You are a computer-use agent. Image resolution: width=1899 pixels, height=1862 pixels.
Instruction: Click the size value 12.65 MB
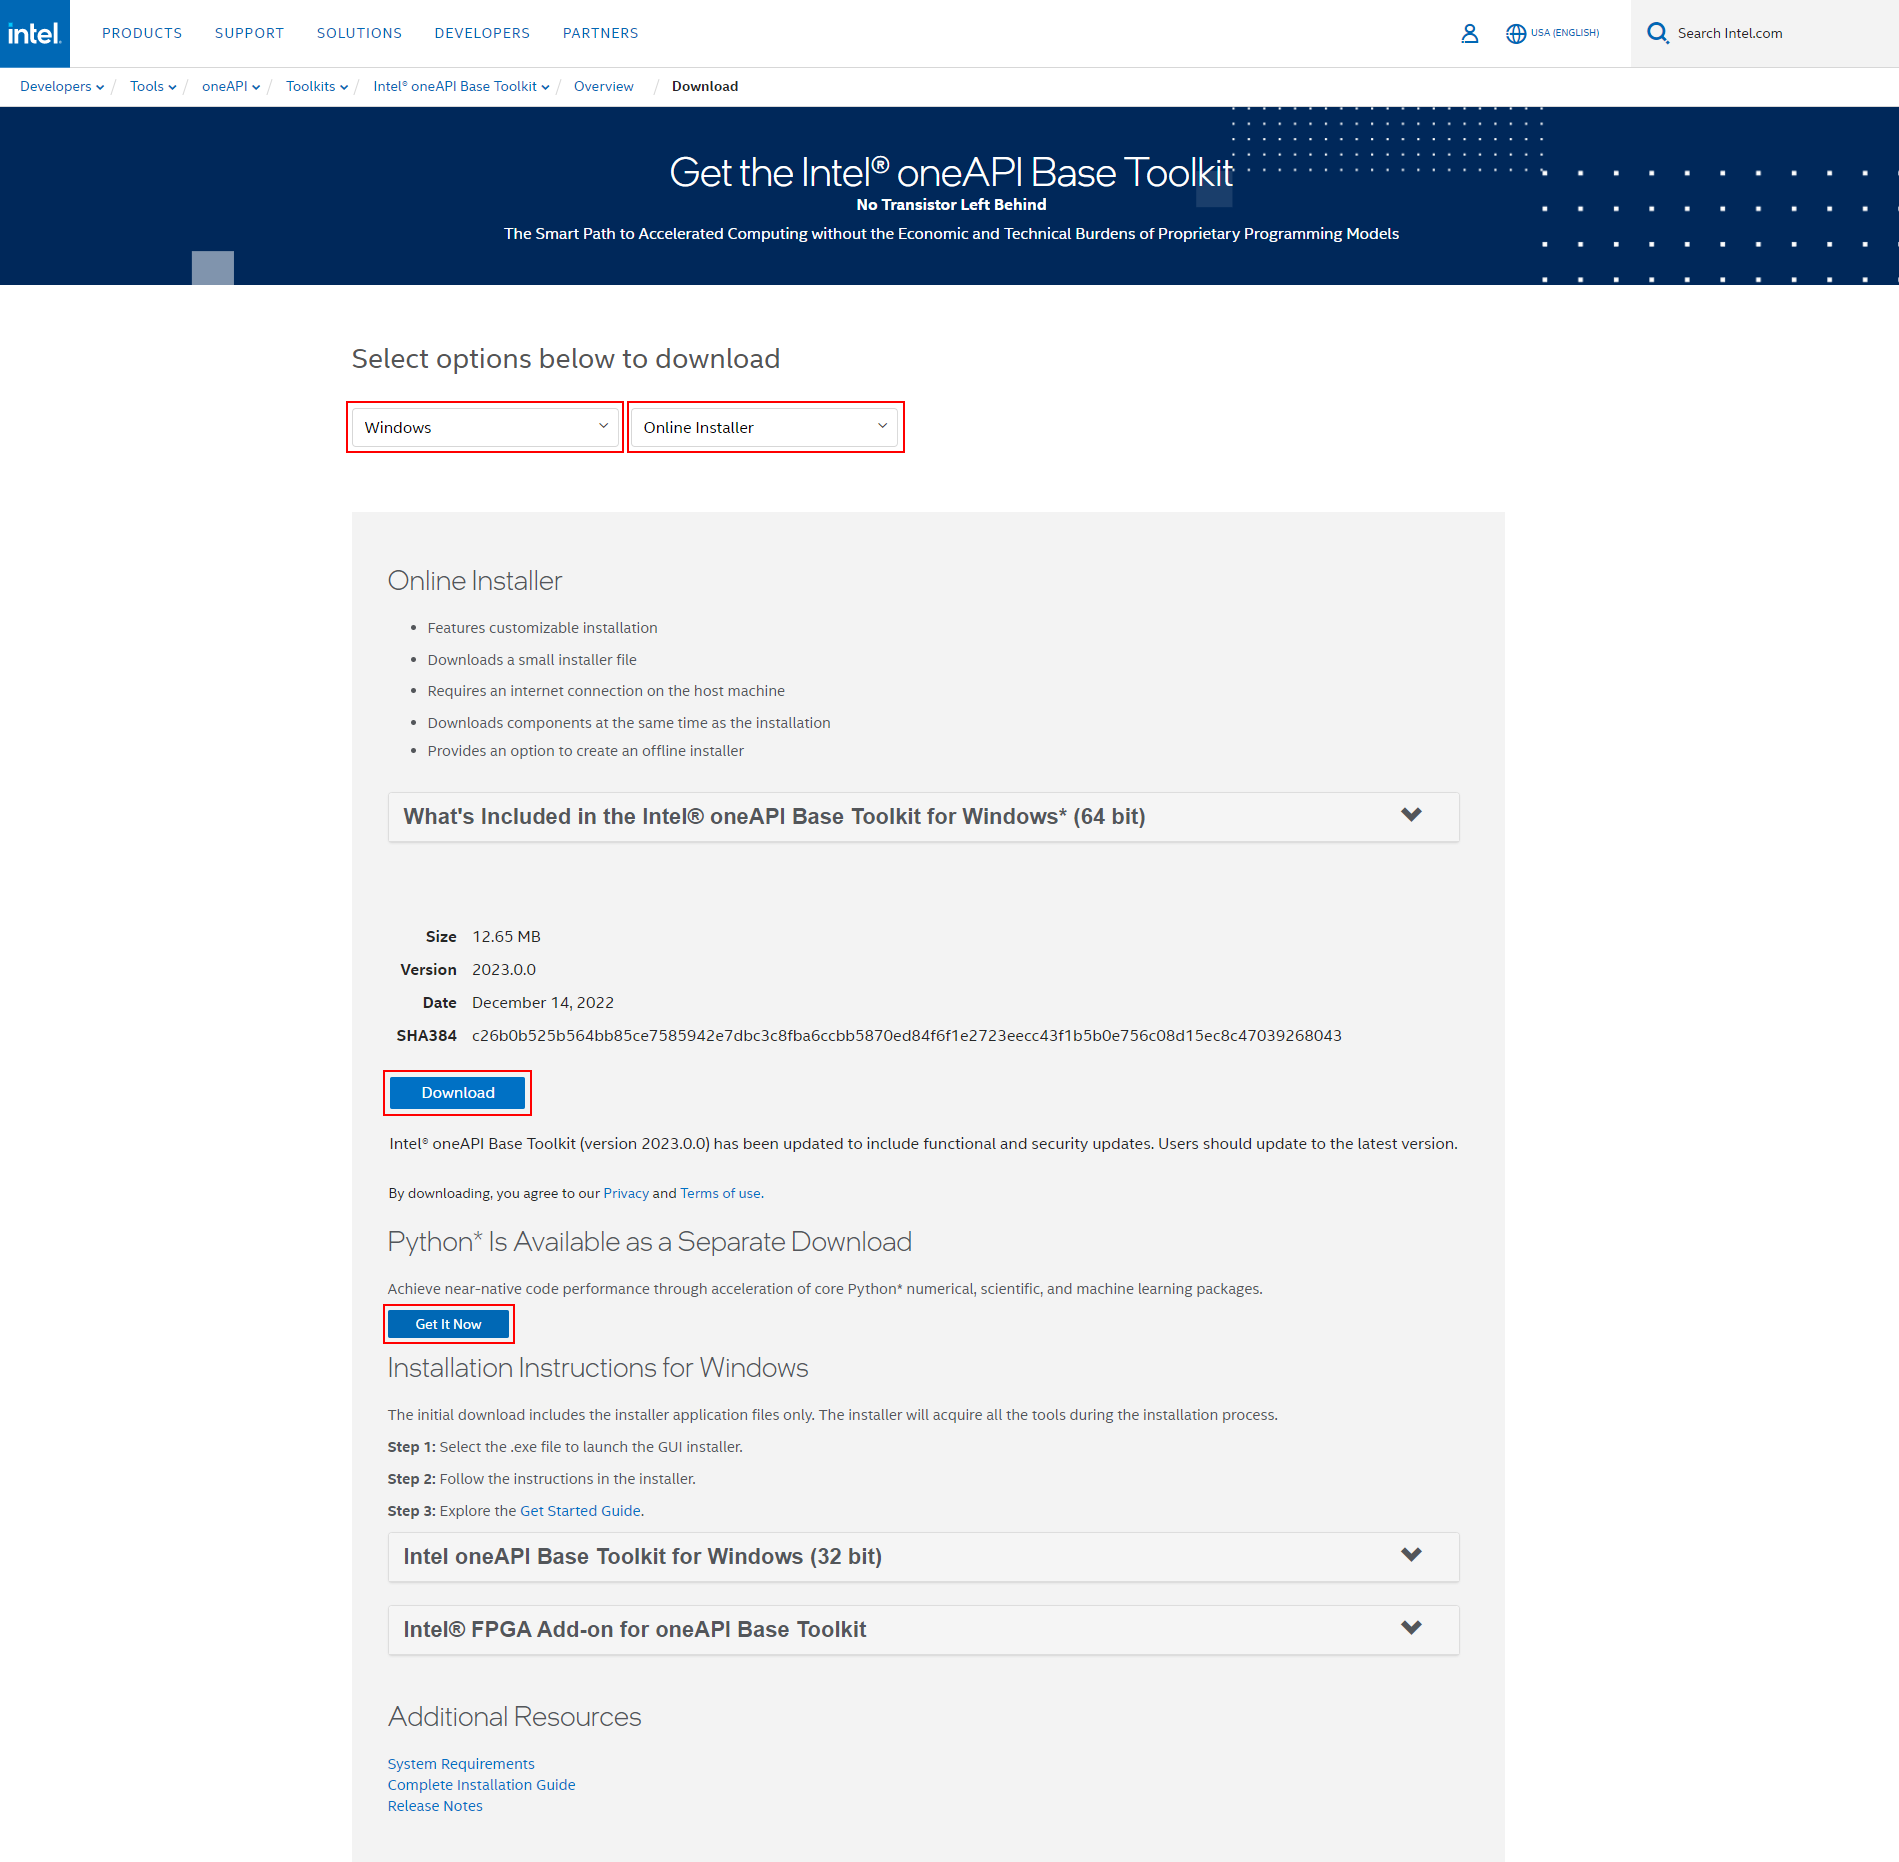[506, 937]
